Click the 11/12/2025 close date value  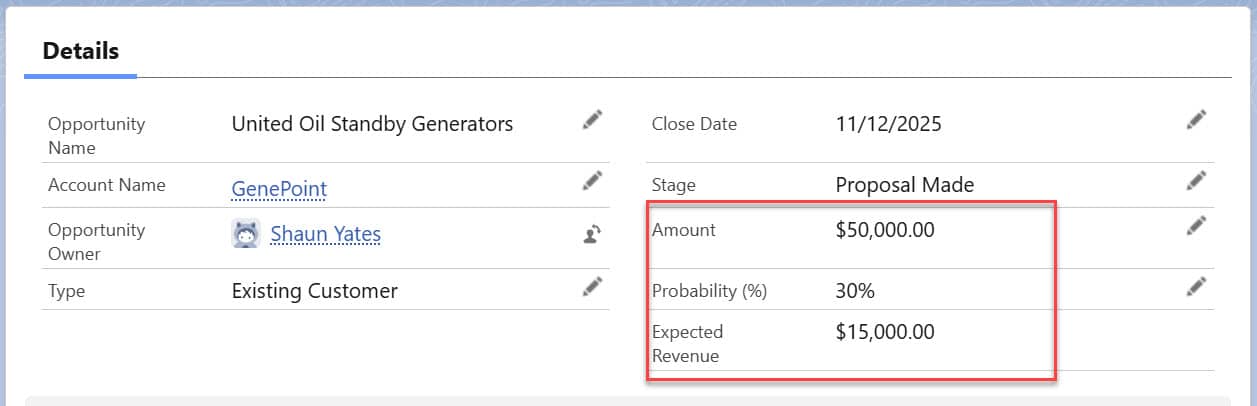(x=888, y=124)
